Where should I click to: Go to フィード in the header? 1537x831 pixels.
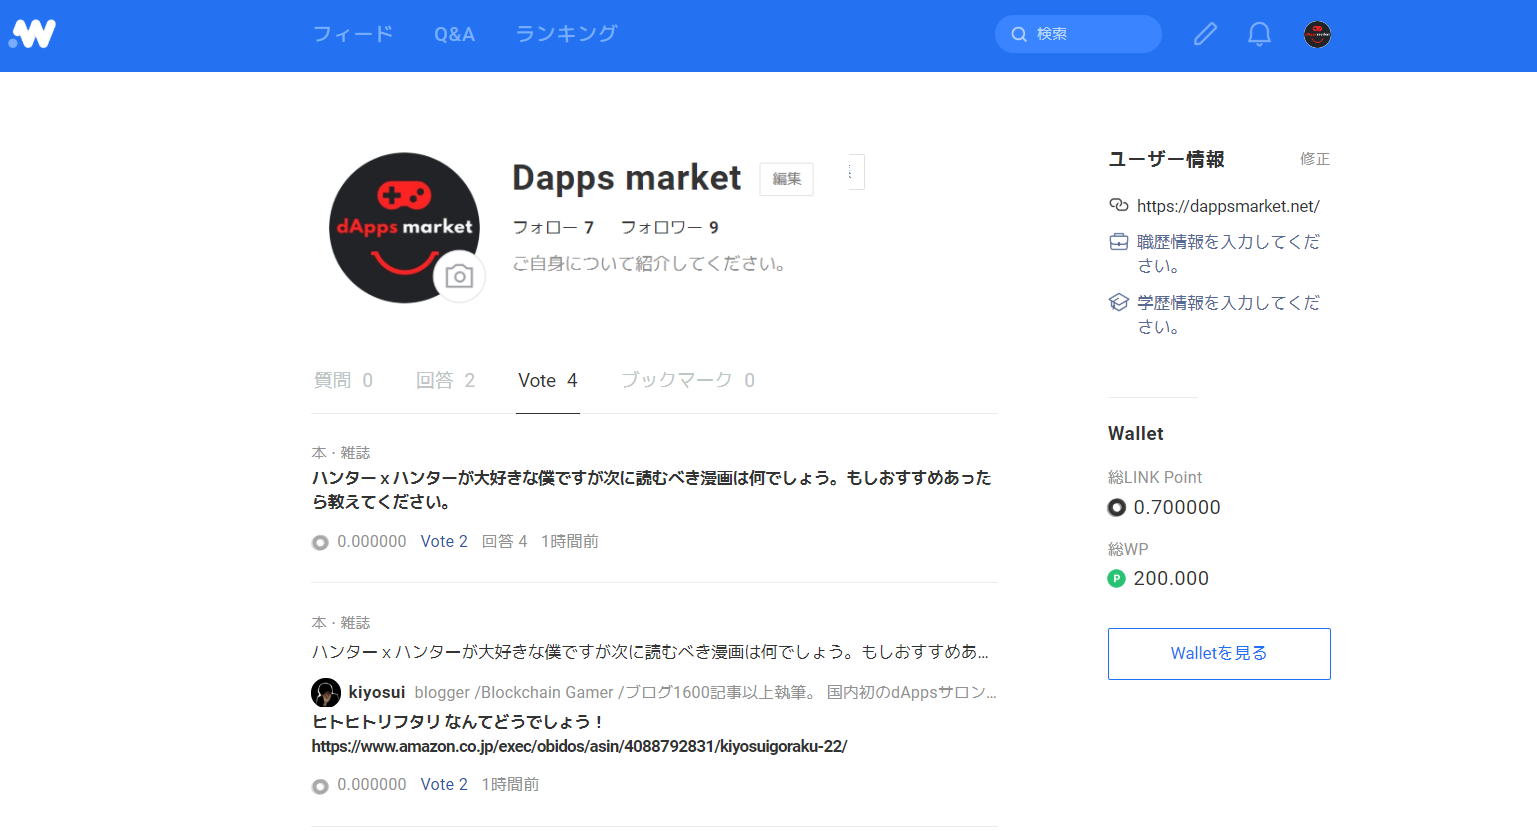tap(353, 34)
